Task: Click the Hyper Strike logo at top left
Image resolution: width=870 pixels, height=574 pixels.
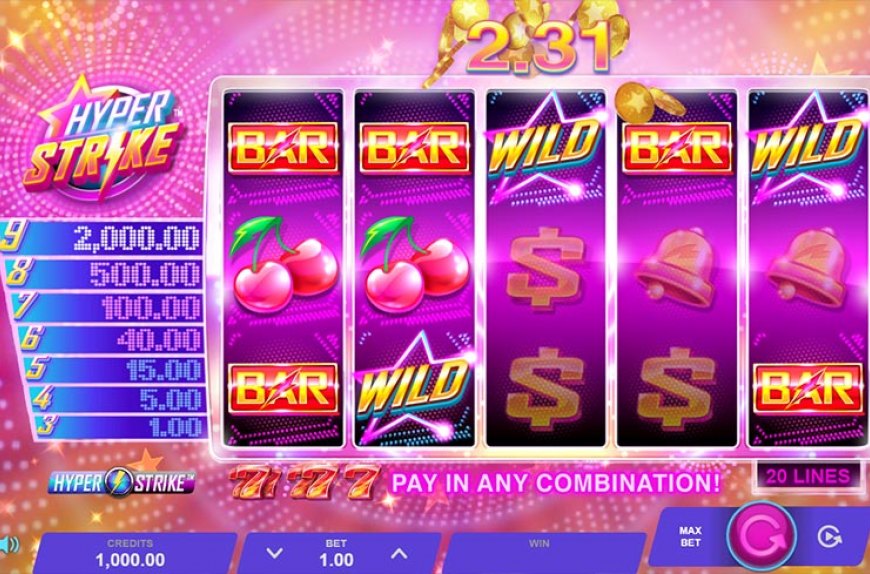Action: [x=103, y=140]
